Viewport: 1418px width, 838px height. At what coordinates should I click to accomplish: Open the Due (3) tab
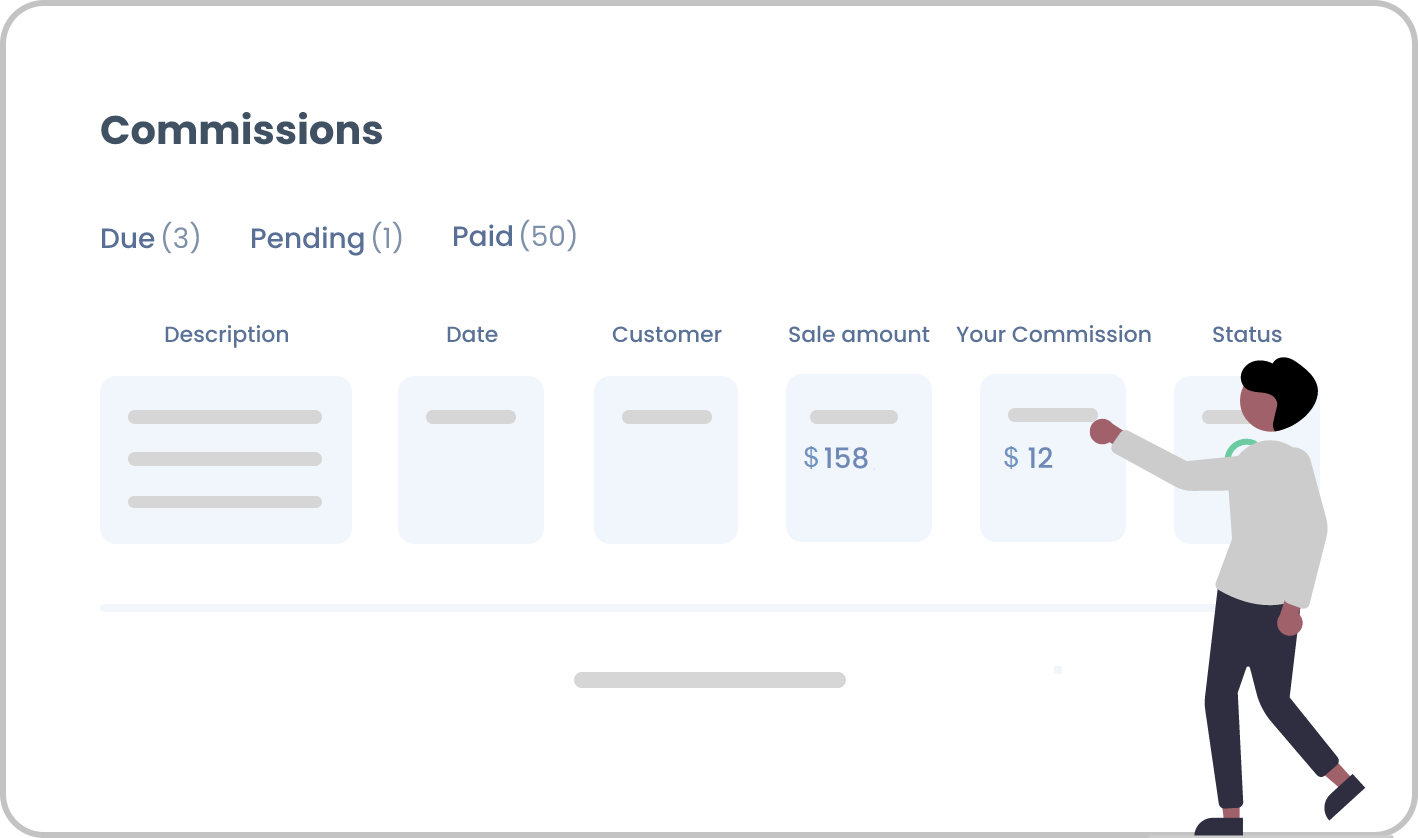(150, 238)
